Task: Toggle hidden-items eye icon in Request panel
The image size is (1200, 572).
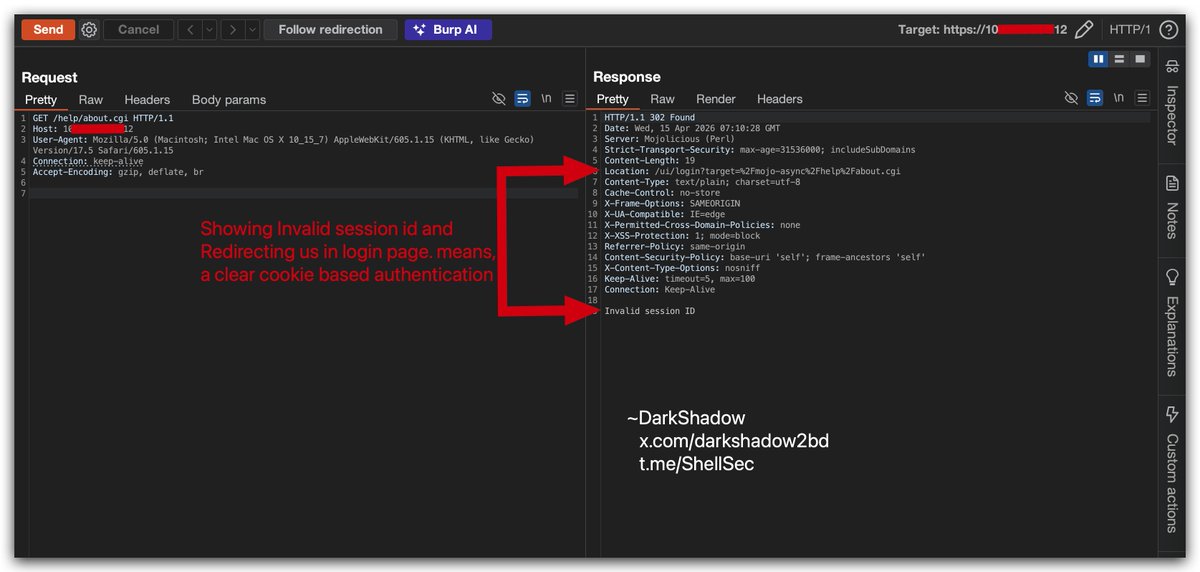Action: click(x=499, y=99)
